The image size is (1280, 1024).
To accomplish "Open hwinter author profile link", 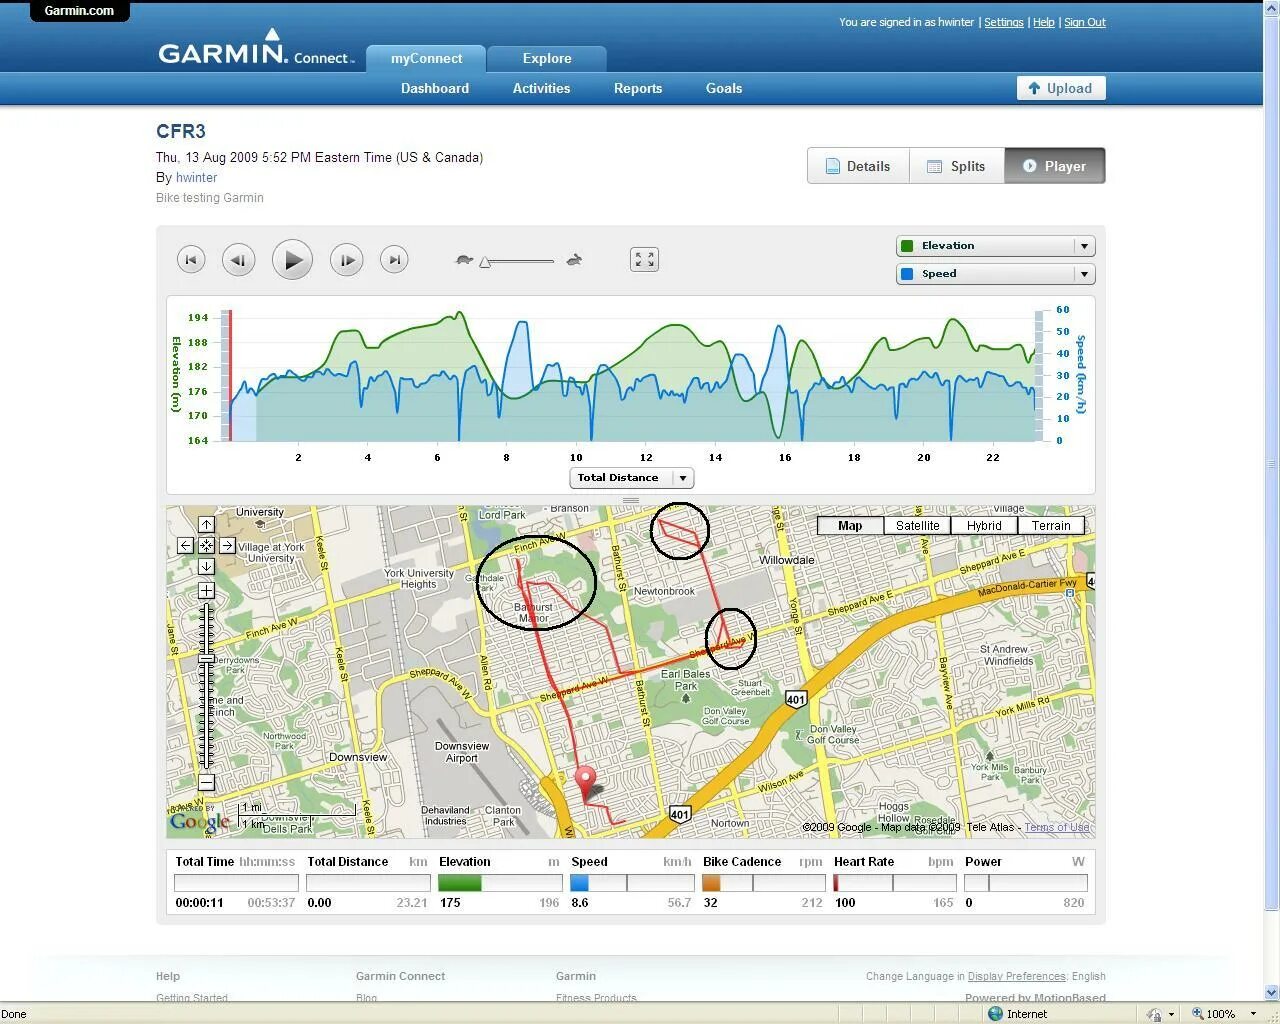I will (196, 178).
